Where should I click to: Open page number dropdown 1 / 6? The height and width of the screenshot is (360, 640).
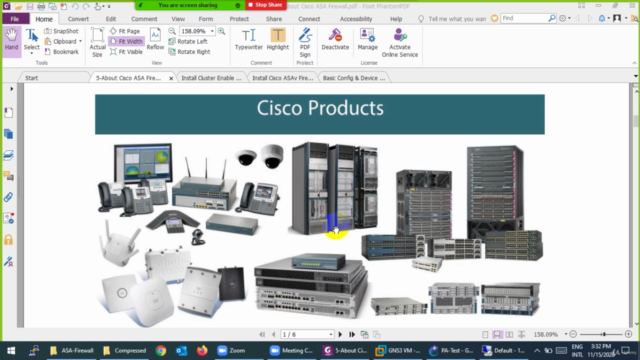coord(331,334)
